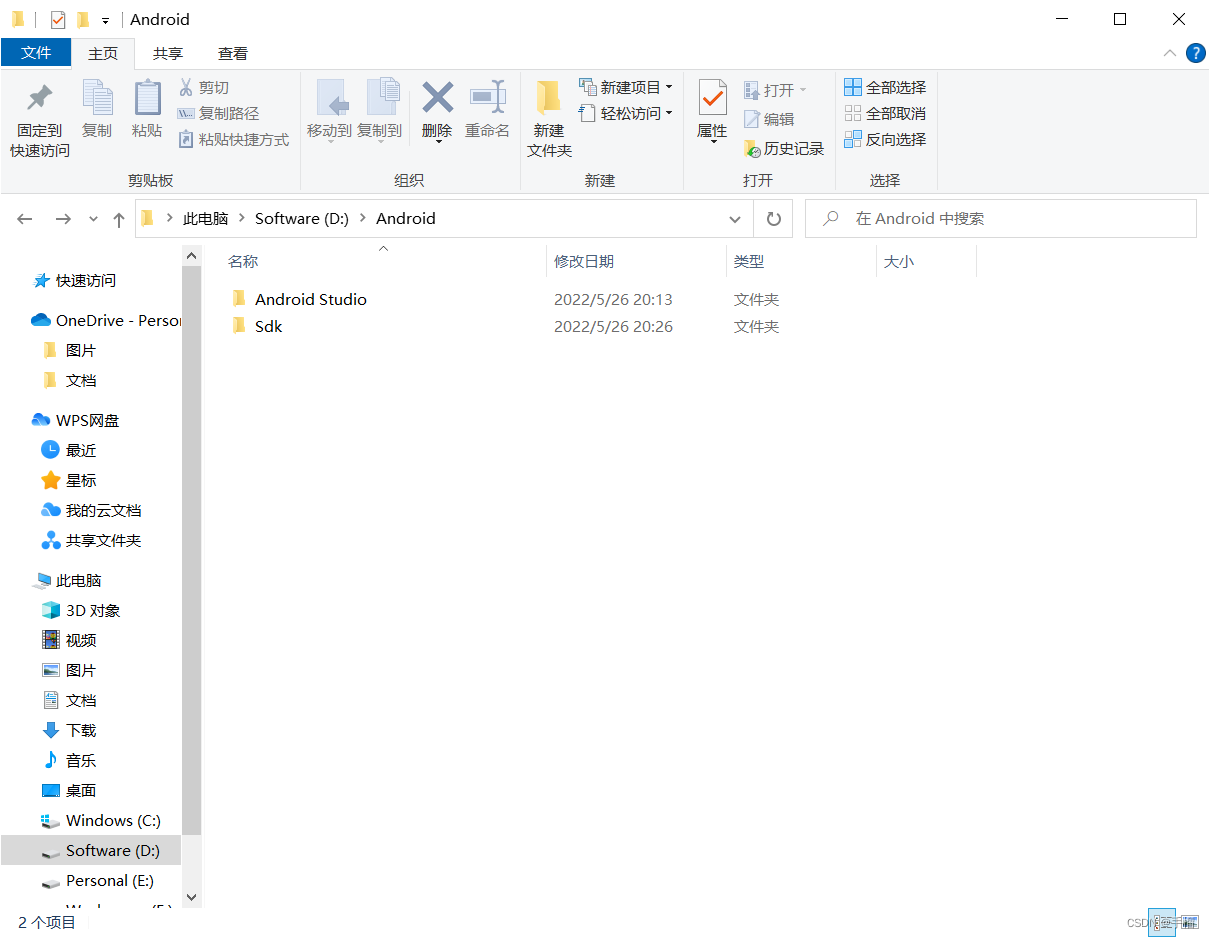Expand Properties dropdown arrow
The height and width of the screenshot is (938, 1210).
[712, 143]
